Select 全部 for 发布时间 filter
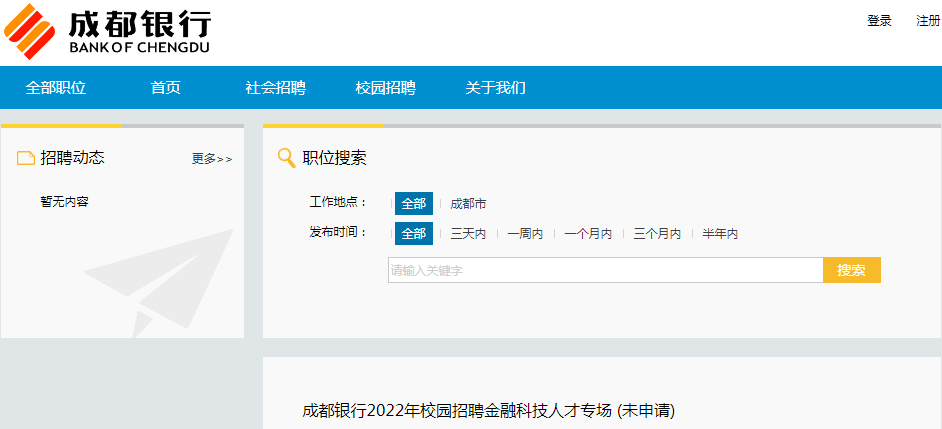 [413, 233]
